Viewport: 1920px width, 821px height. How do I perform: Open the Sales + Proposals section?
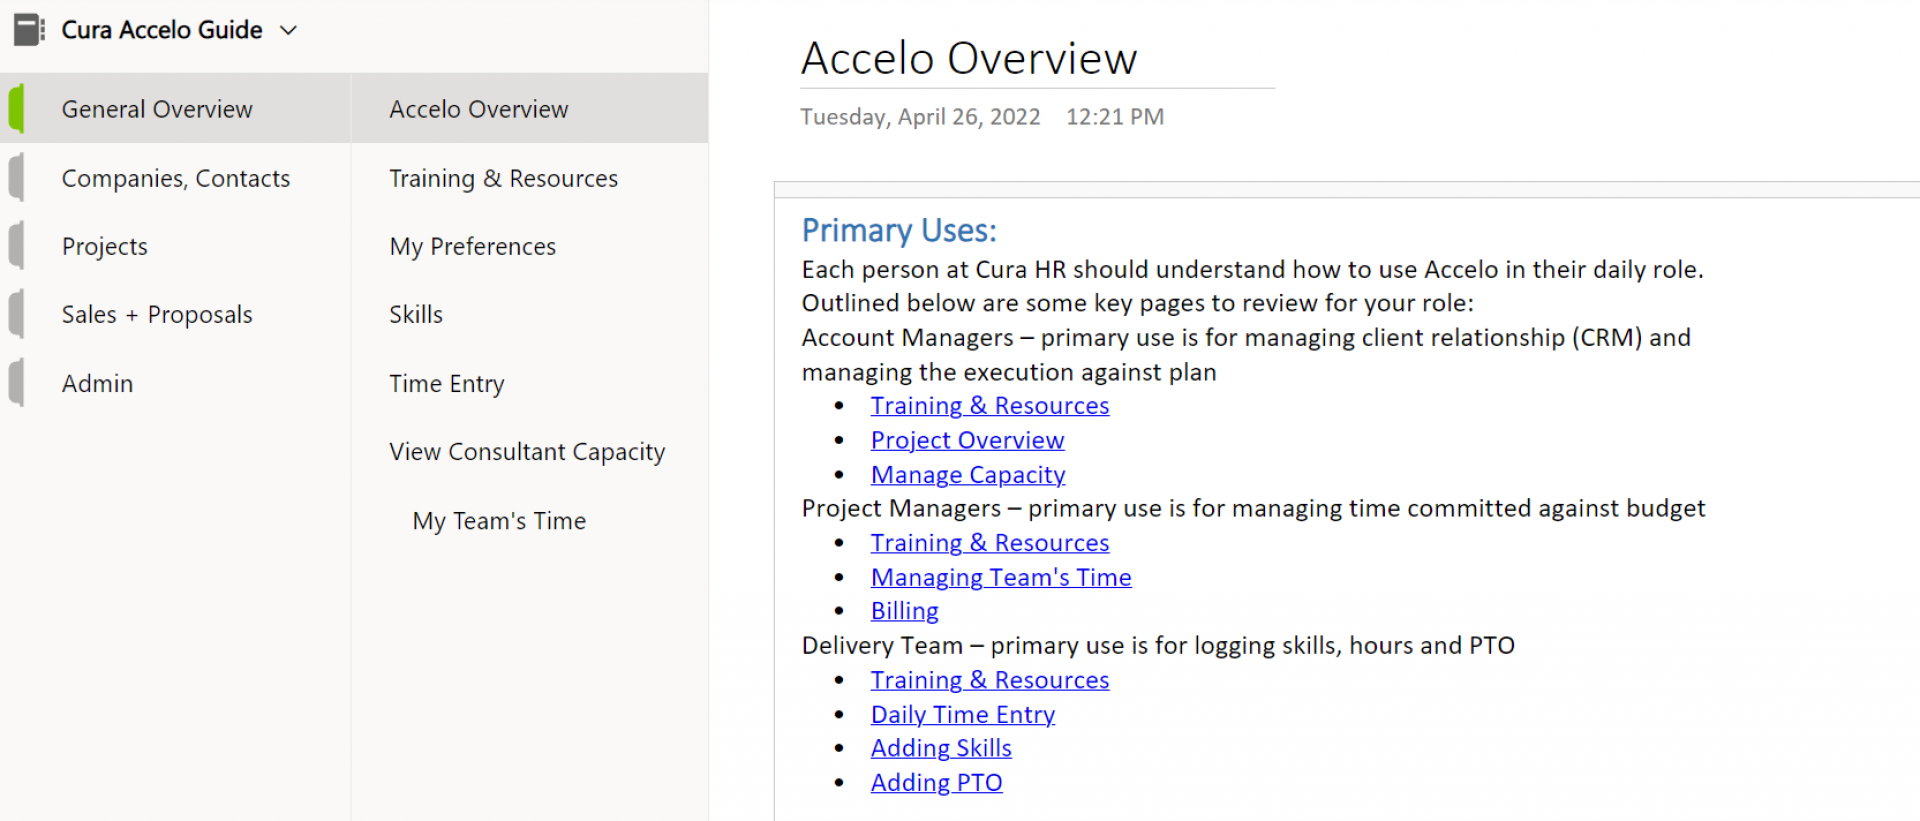tap(175, 314)
